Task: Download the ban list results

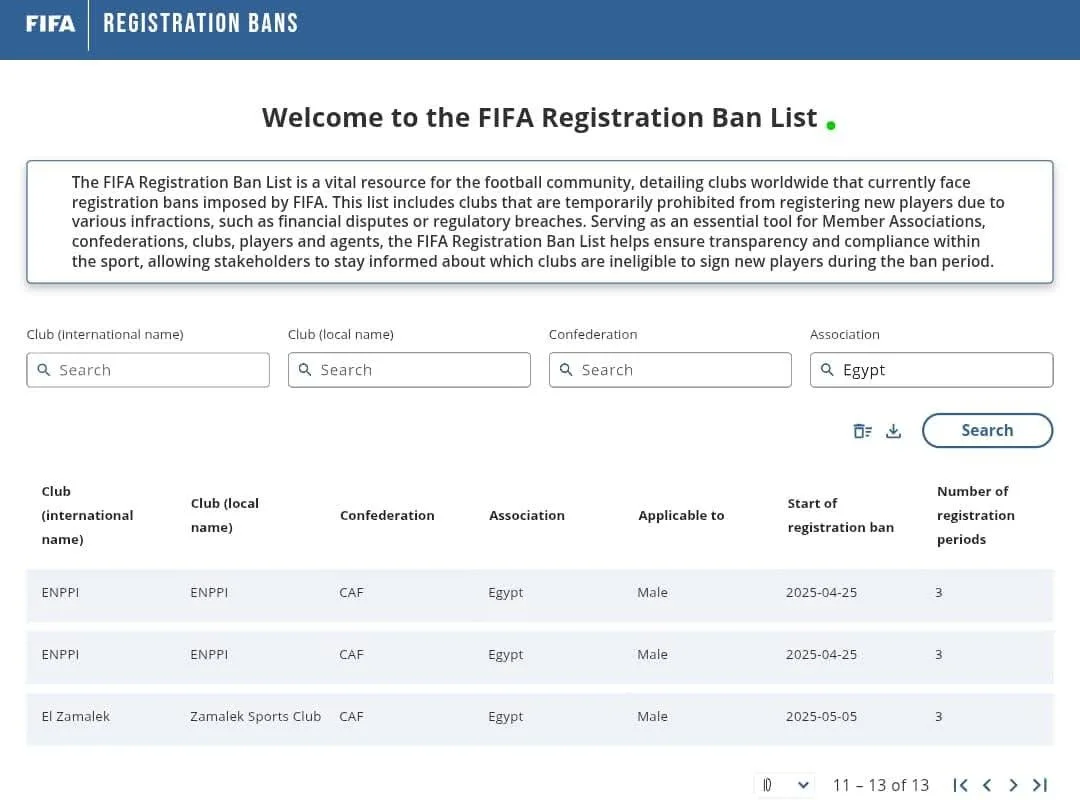Action: (x=893, y=431)
